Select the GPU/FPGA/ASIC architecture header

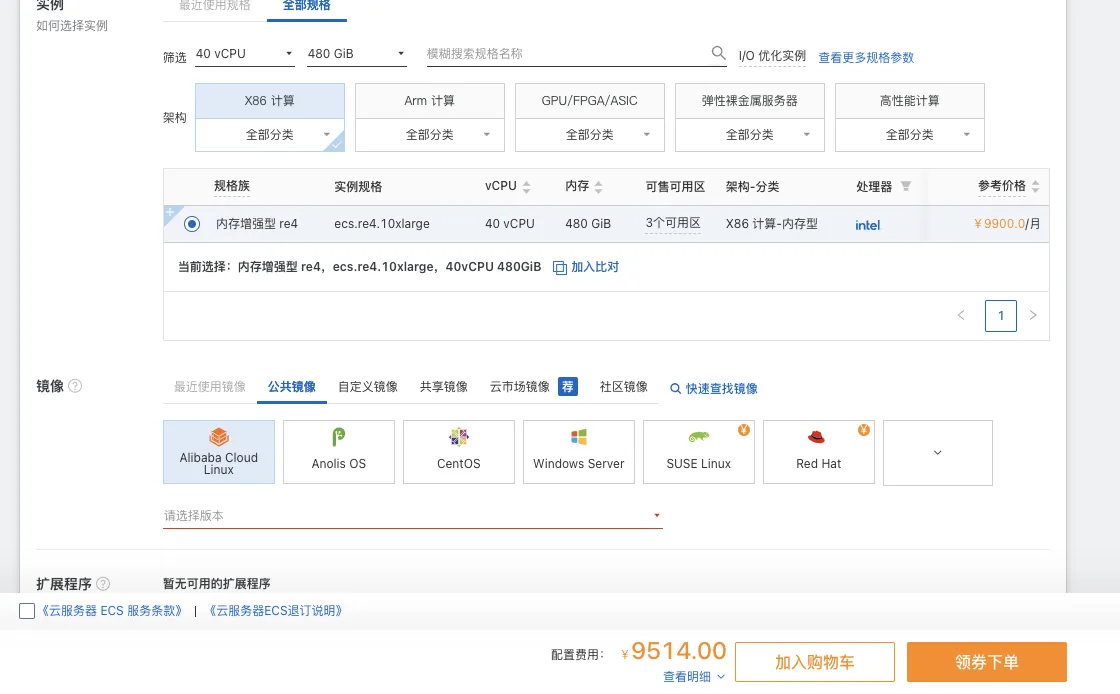tap(590, 101)
